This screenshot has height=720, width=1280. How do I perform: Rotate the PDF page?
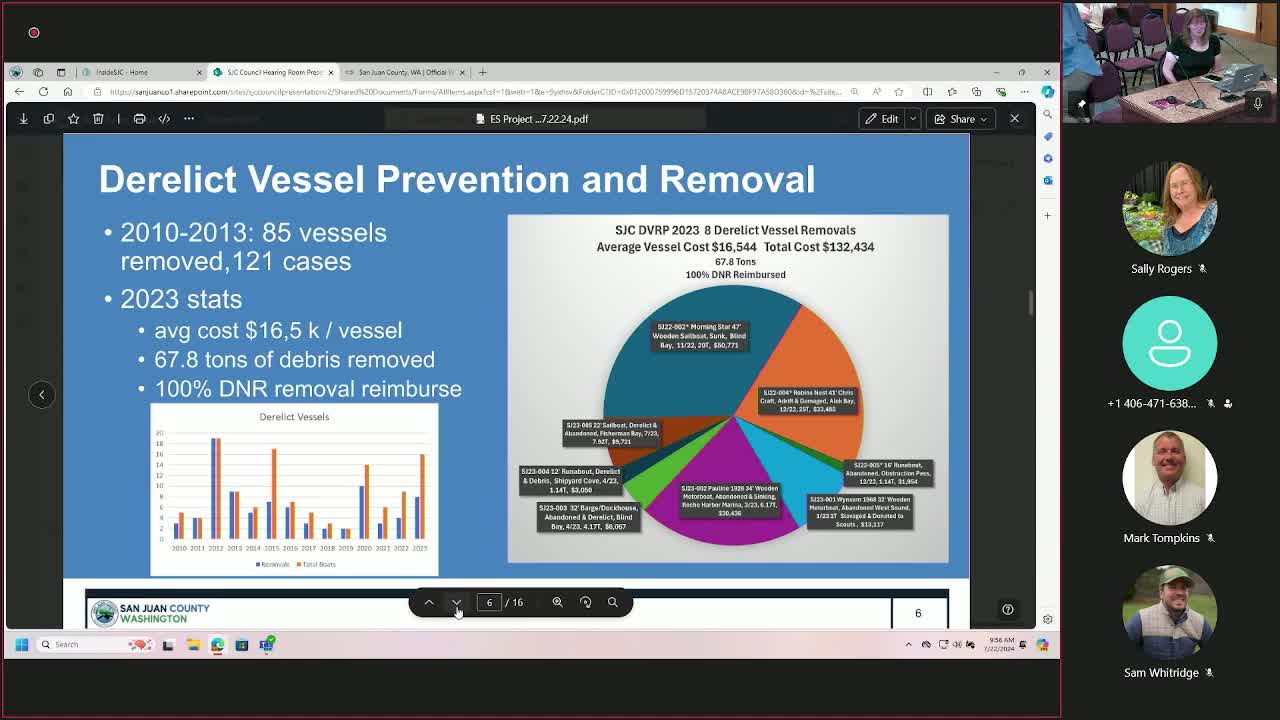tap(585, 602)
